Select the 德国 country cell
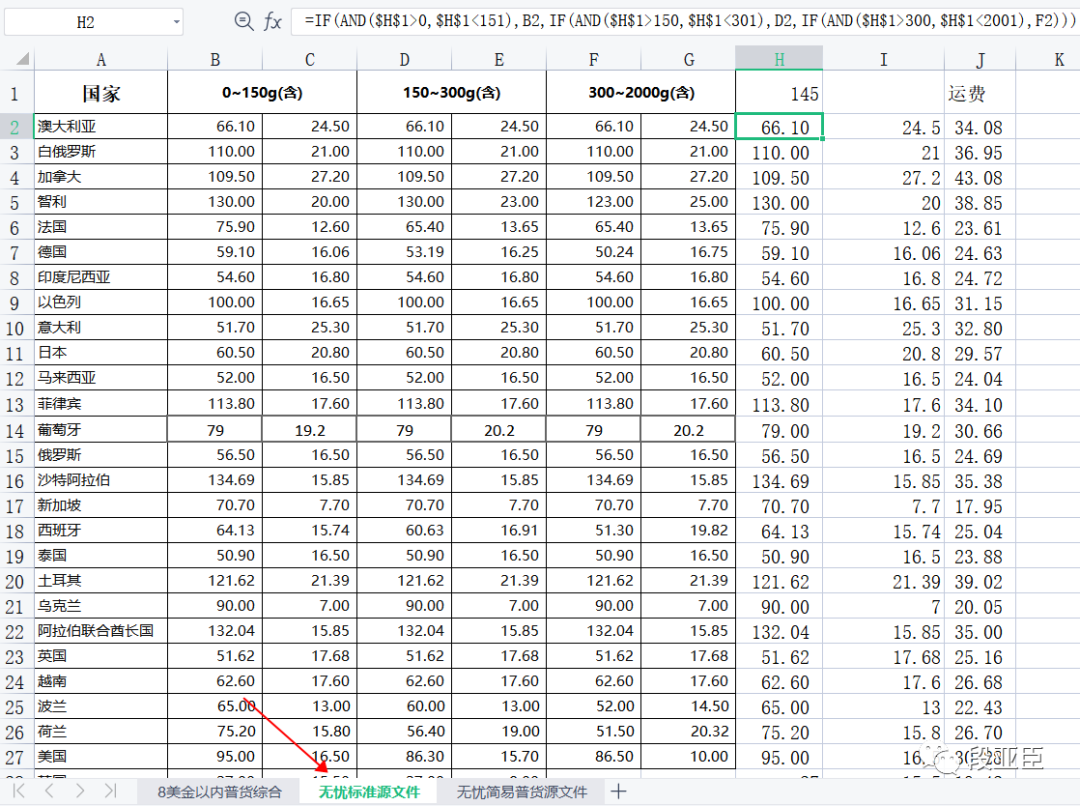The image size is (1080, 806). (x=101, y=252)
